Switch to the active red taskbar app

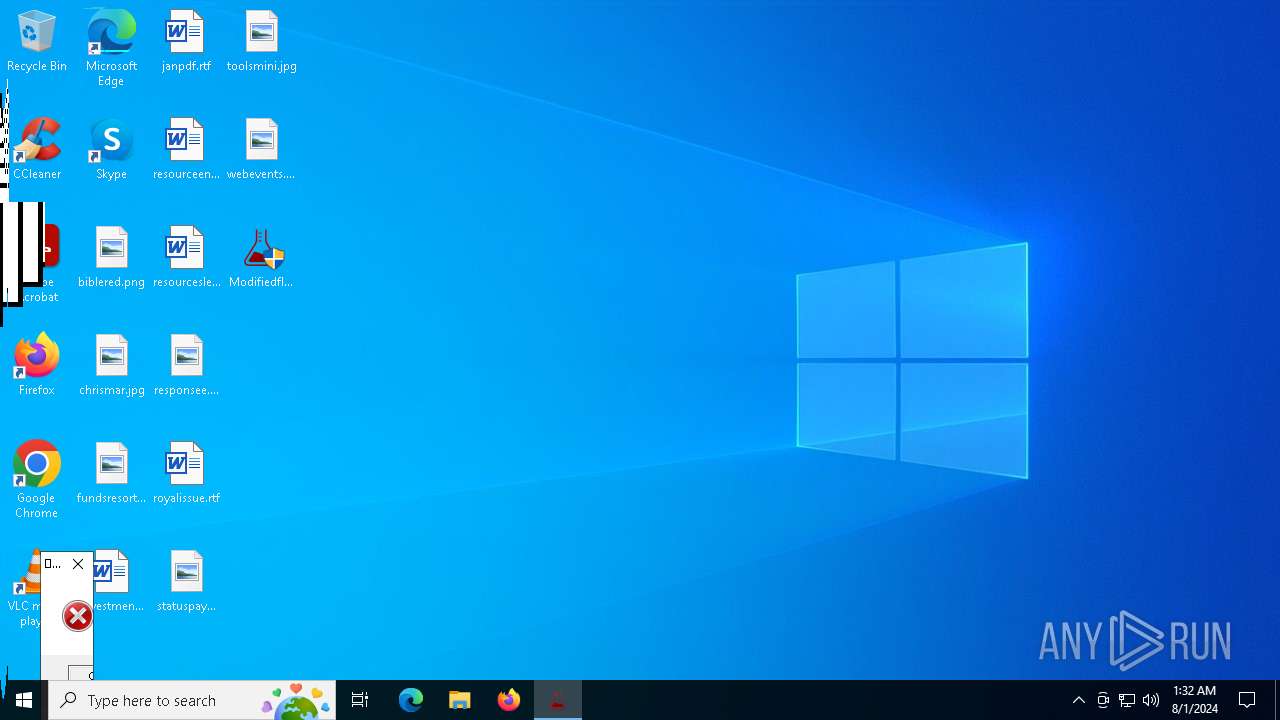(558, 700)
